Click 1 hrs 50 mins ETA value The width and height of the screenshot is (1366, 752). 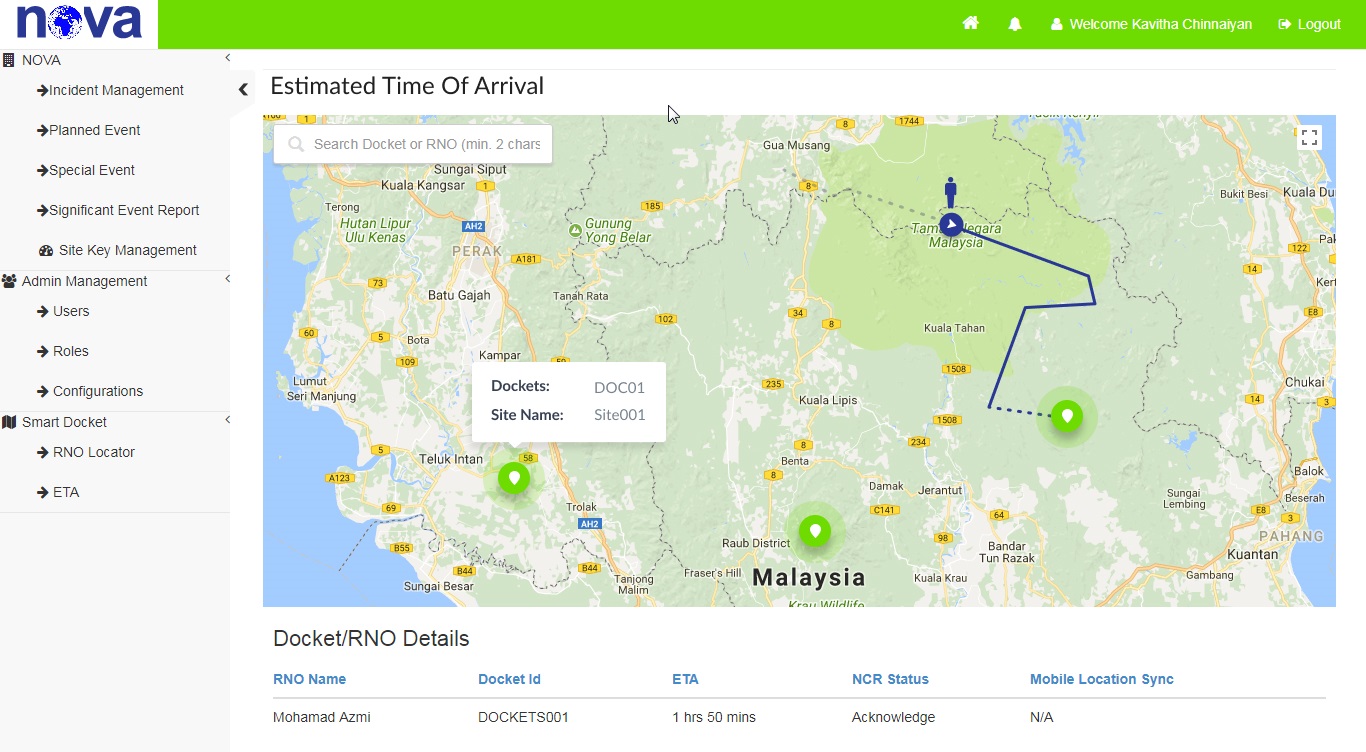coord(714,717)
